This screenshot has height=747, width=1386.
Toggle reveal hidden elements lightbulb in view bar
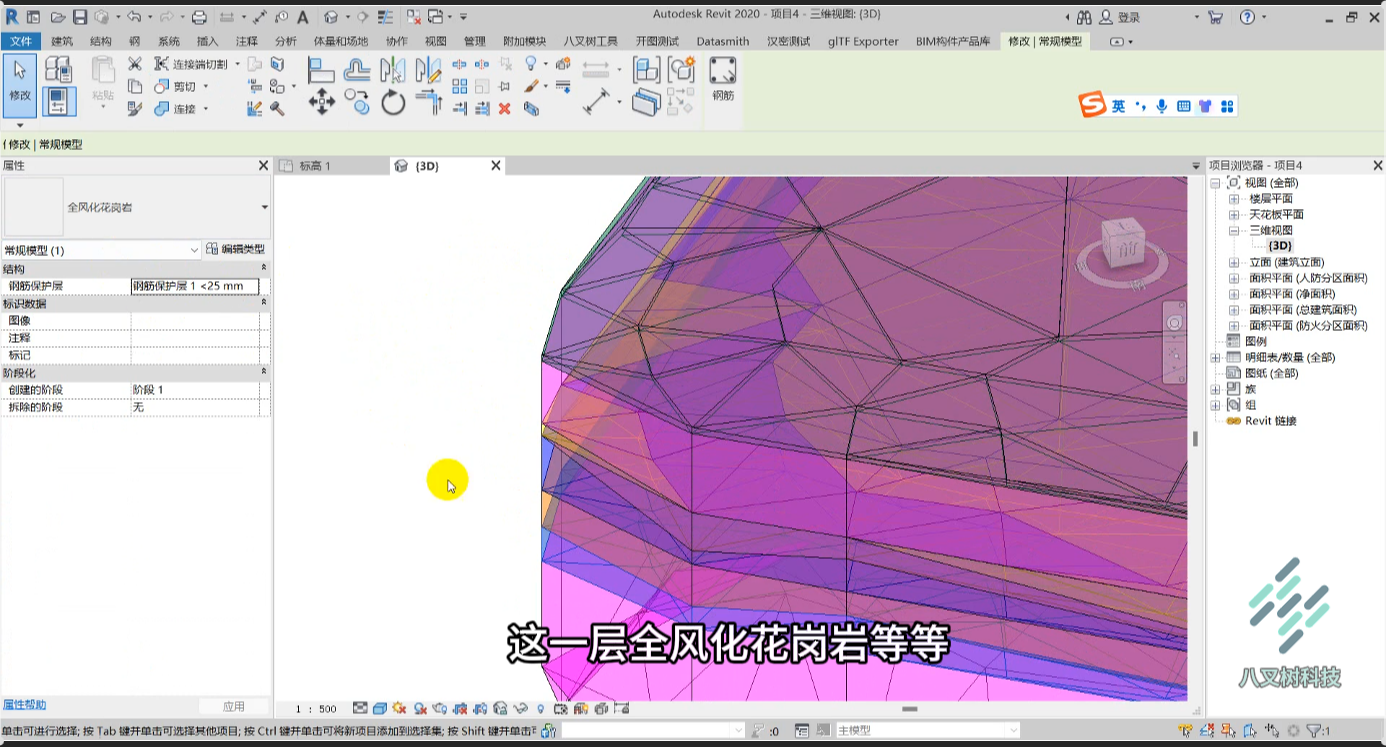tap(541, 709)
